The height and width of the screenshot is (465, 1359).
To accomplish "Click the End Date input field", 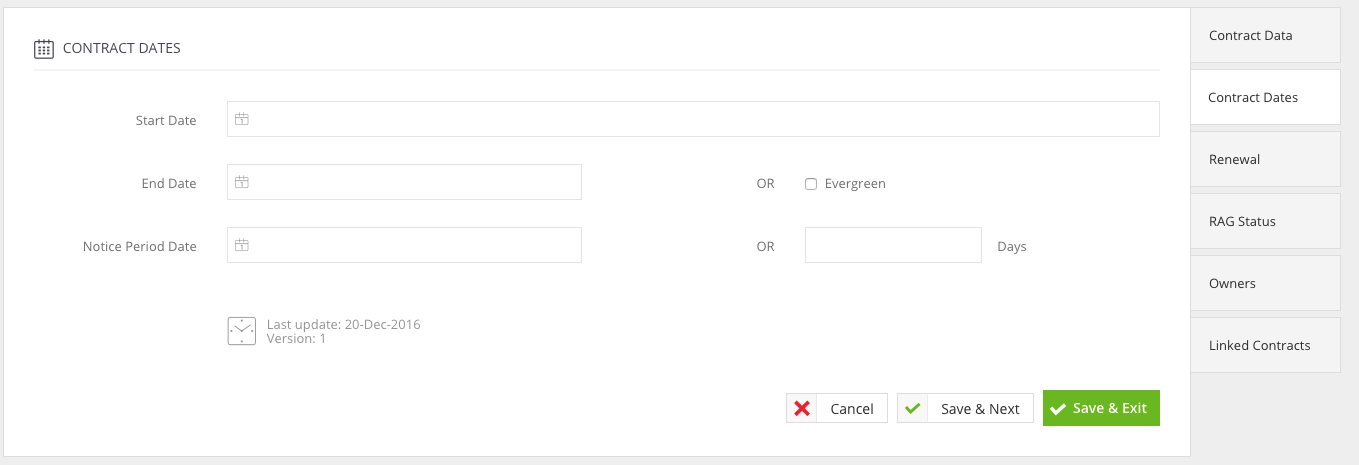I will [x=404, y=182].
